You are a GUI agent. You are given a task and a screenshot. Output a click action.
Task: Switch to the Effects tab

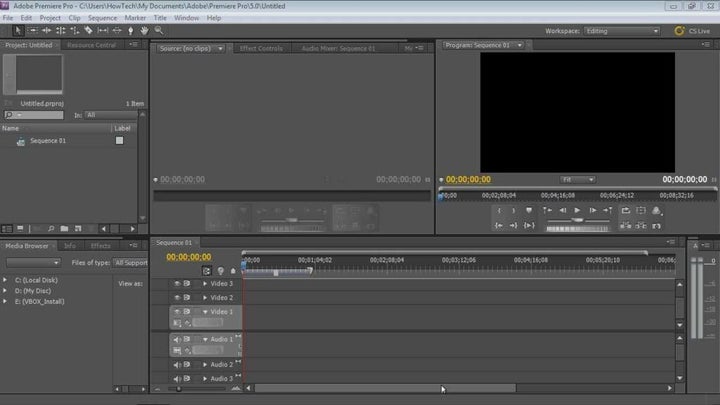click(101, 245)
